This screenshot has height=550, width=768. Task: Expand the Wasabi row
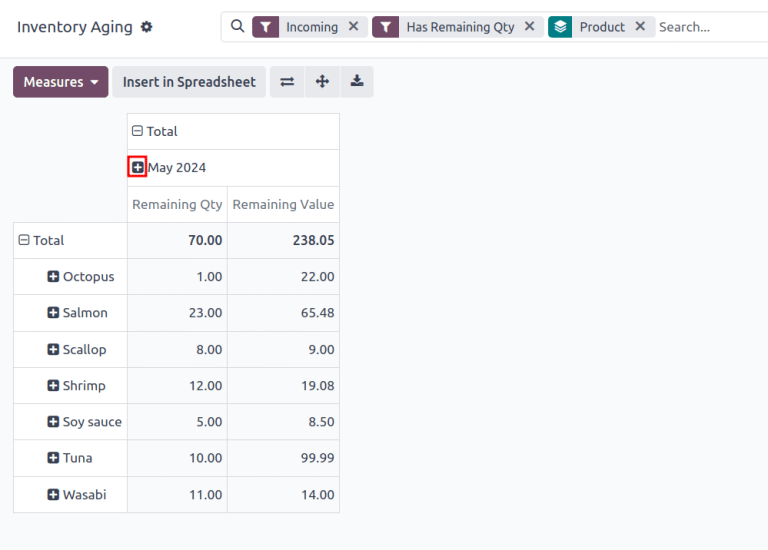(54, 495)
